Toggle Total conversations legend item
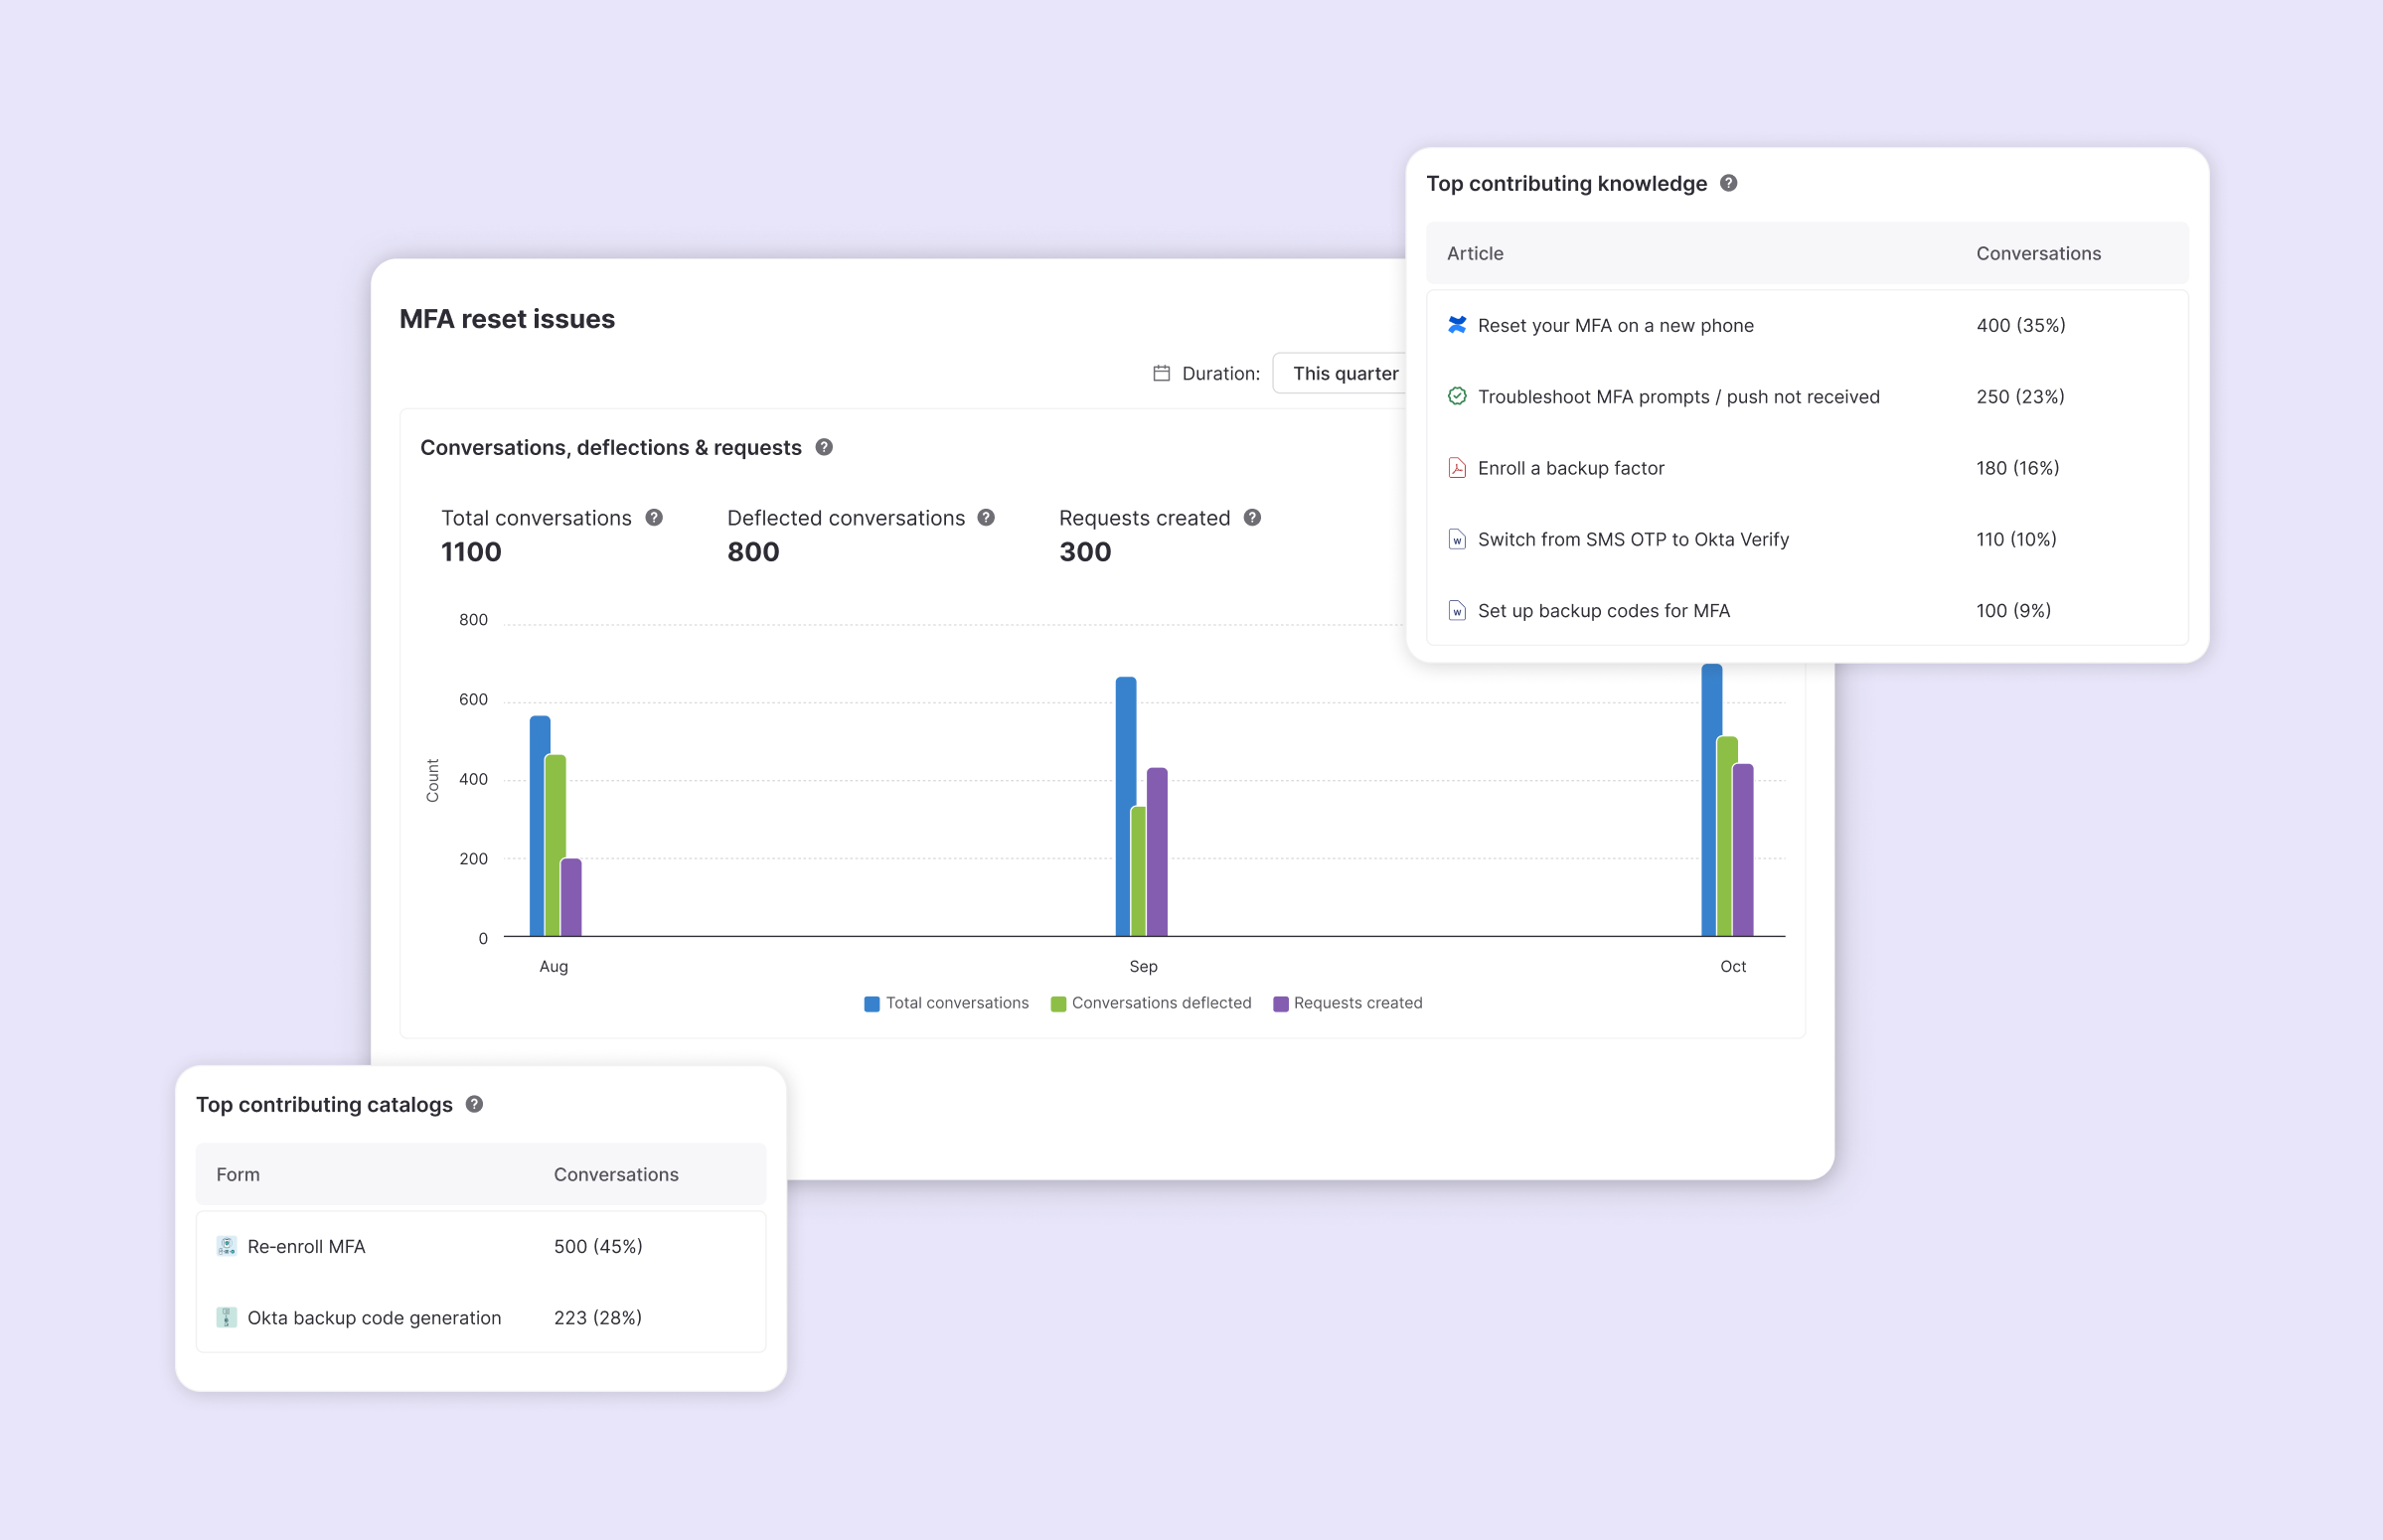This screenshot has width=2383, height=1540. (946, 1003)
